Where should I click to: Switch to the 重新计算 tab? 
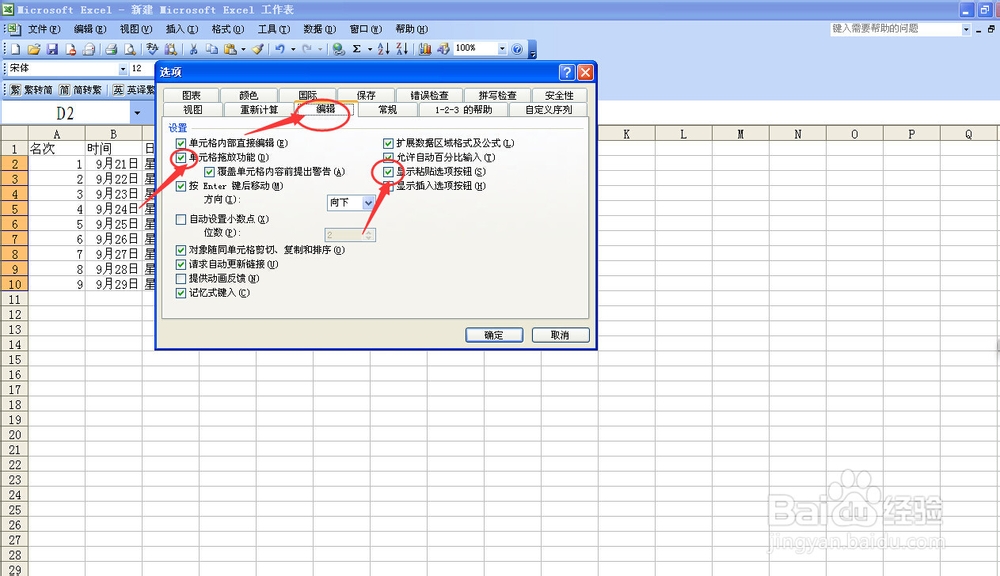click(259, 110)
